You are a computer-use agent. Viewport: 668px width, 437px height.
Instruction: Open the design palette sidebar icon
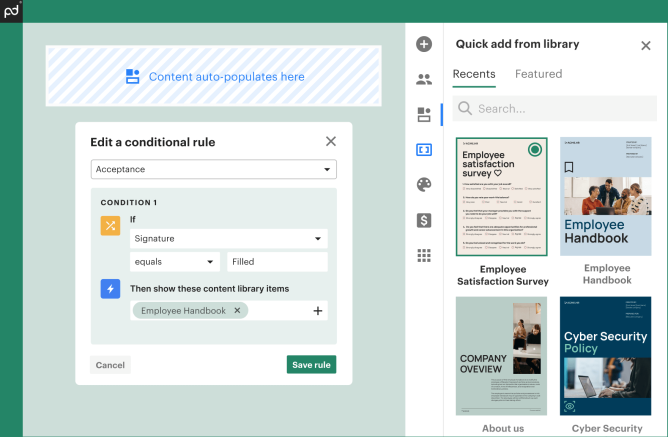pyautogui.click(x=424, y=185)
